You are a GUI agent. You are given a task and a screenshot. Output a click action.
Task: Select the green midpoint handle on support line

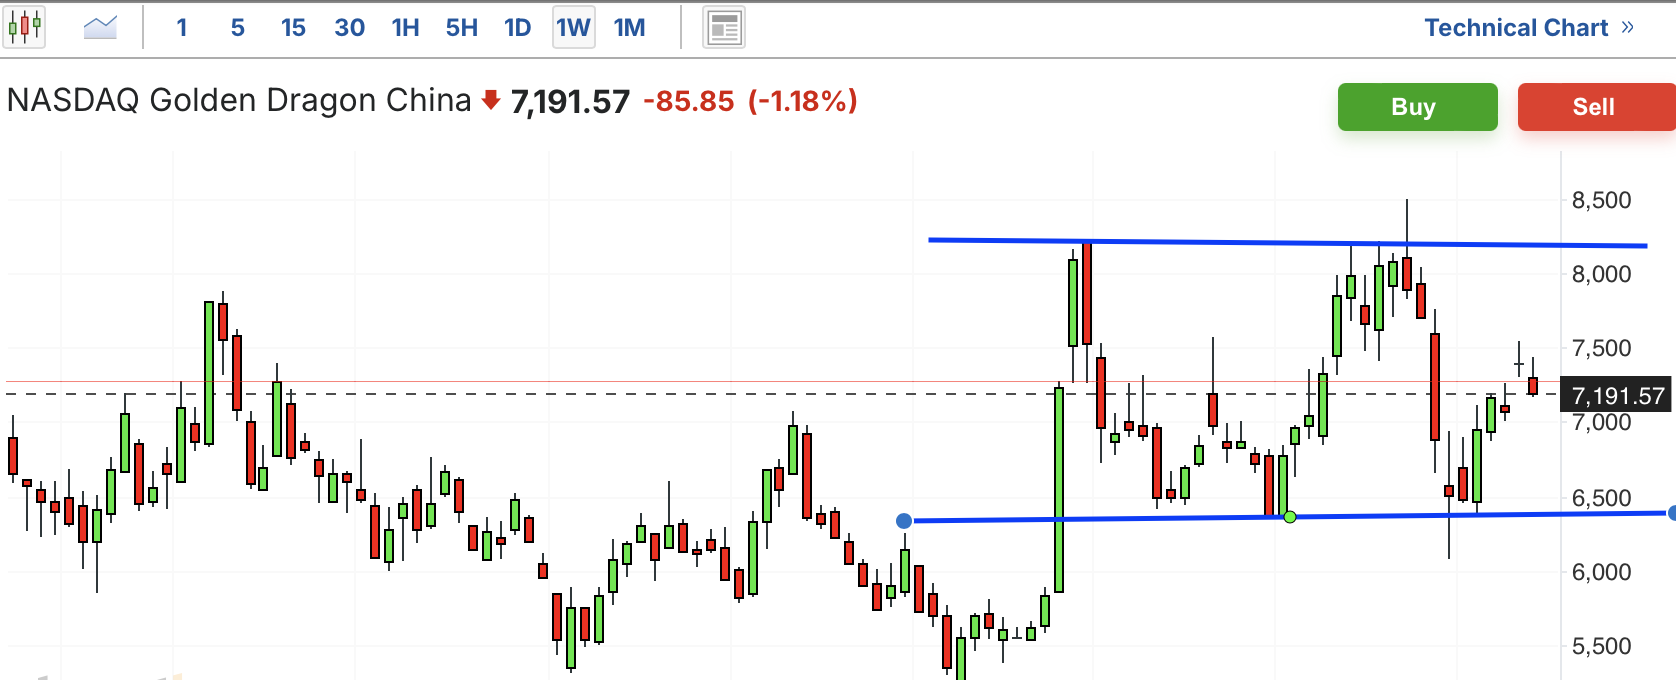coord(1289,517)
